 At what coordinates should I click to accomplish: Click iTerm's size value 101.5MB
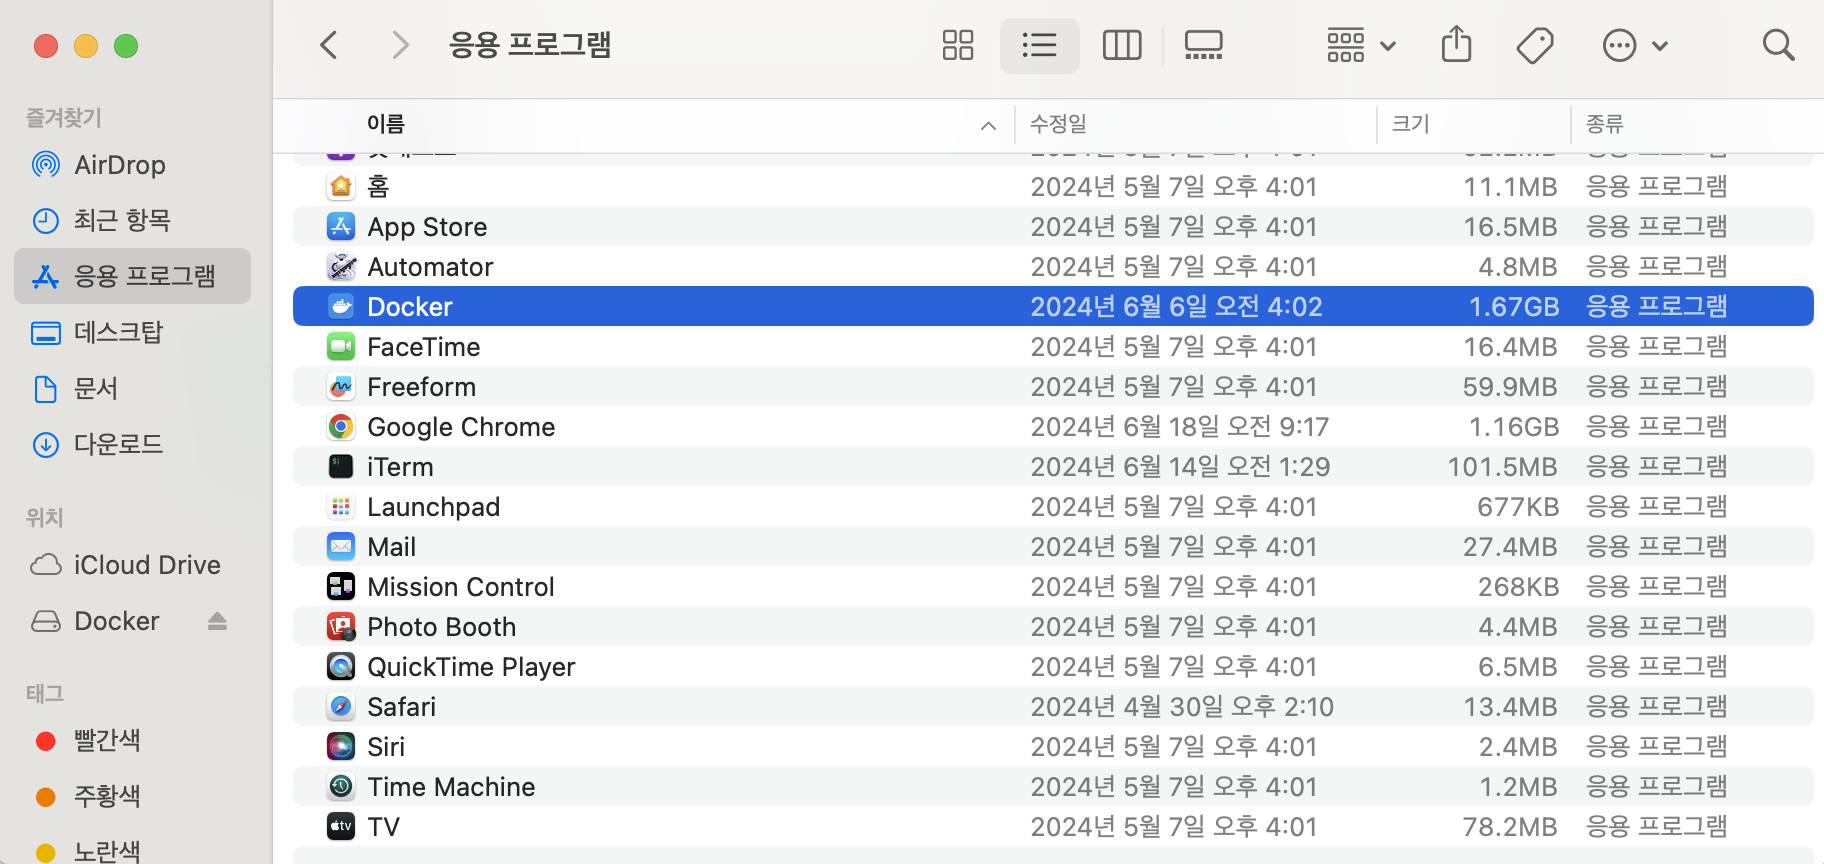[1503, 467]
